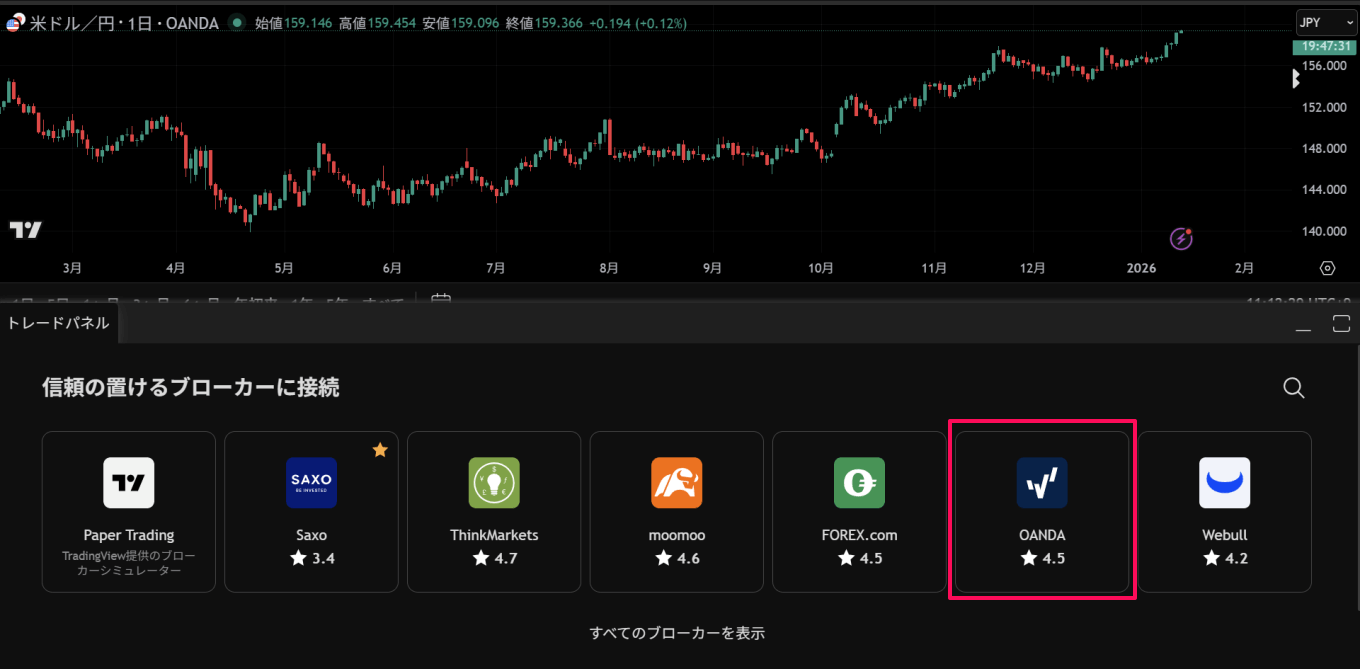Open chart settings via the gear icon
The image size is (1360, 669).
(1327, 268)
